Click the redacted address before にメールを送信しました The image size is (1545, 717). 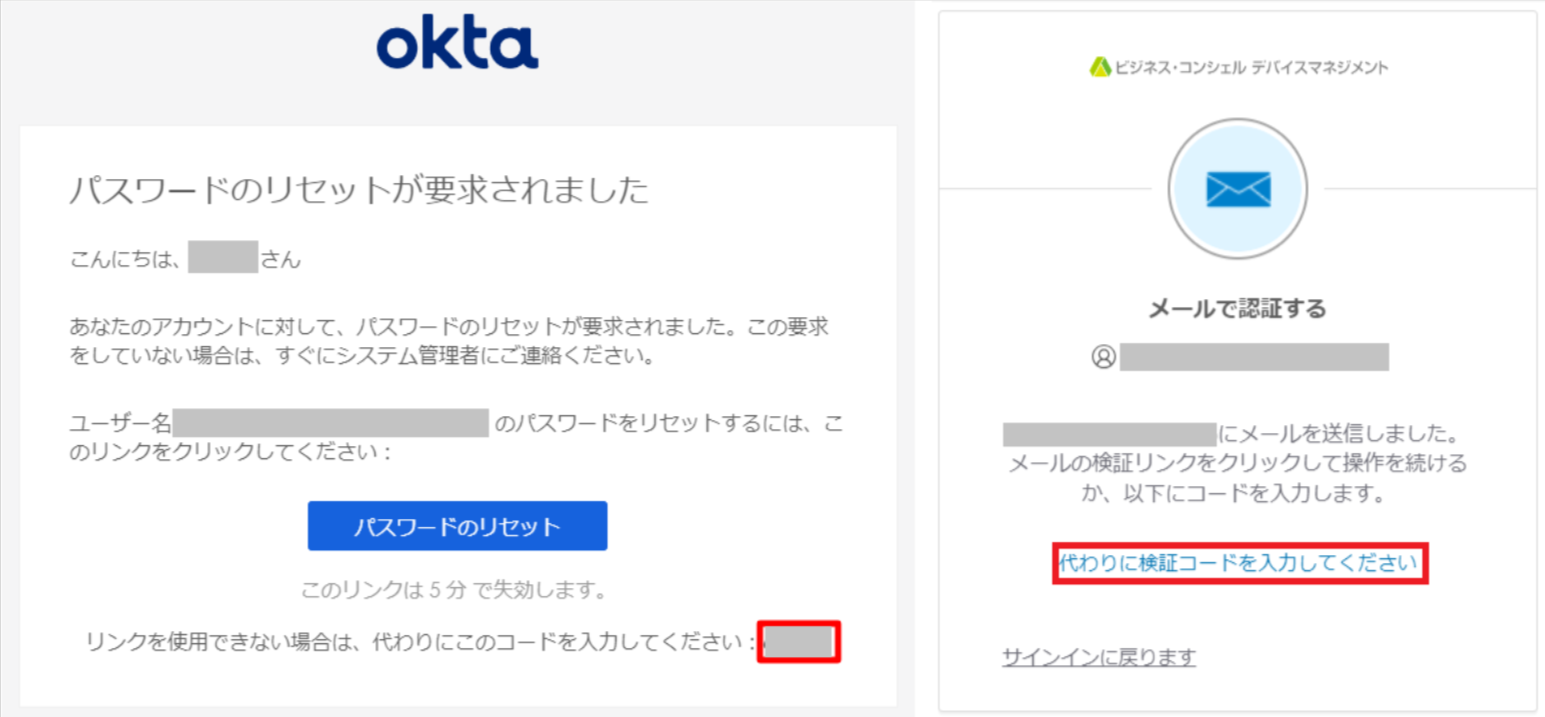1109,435
